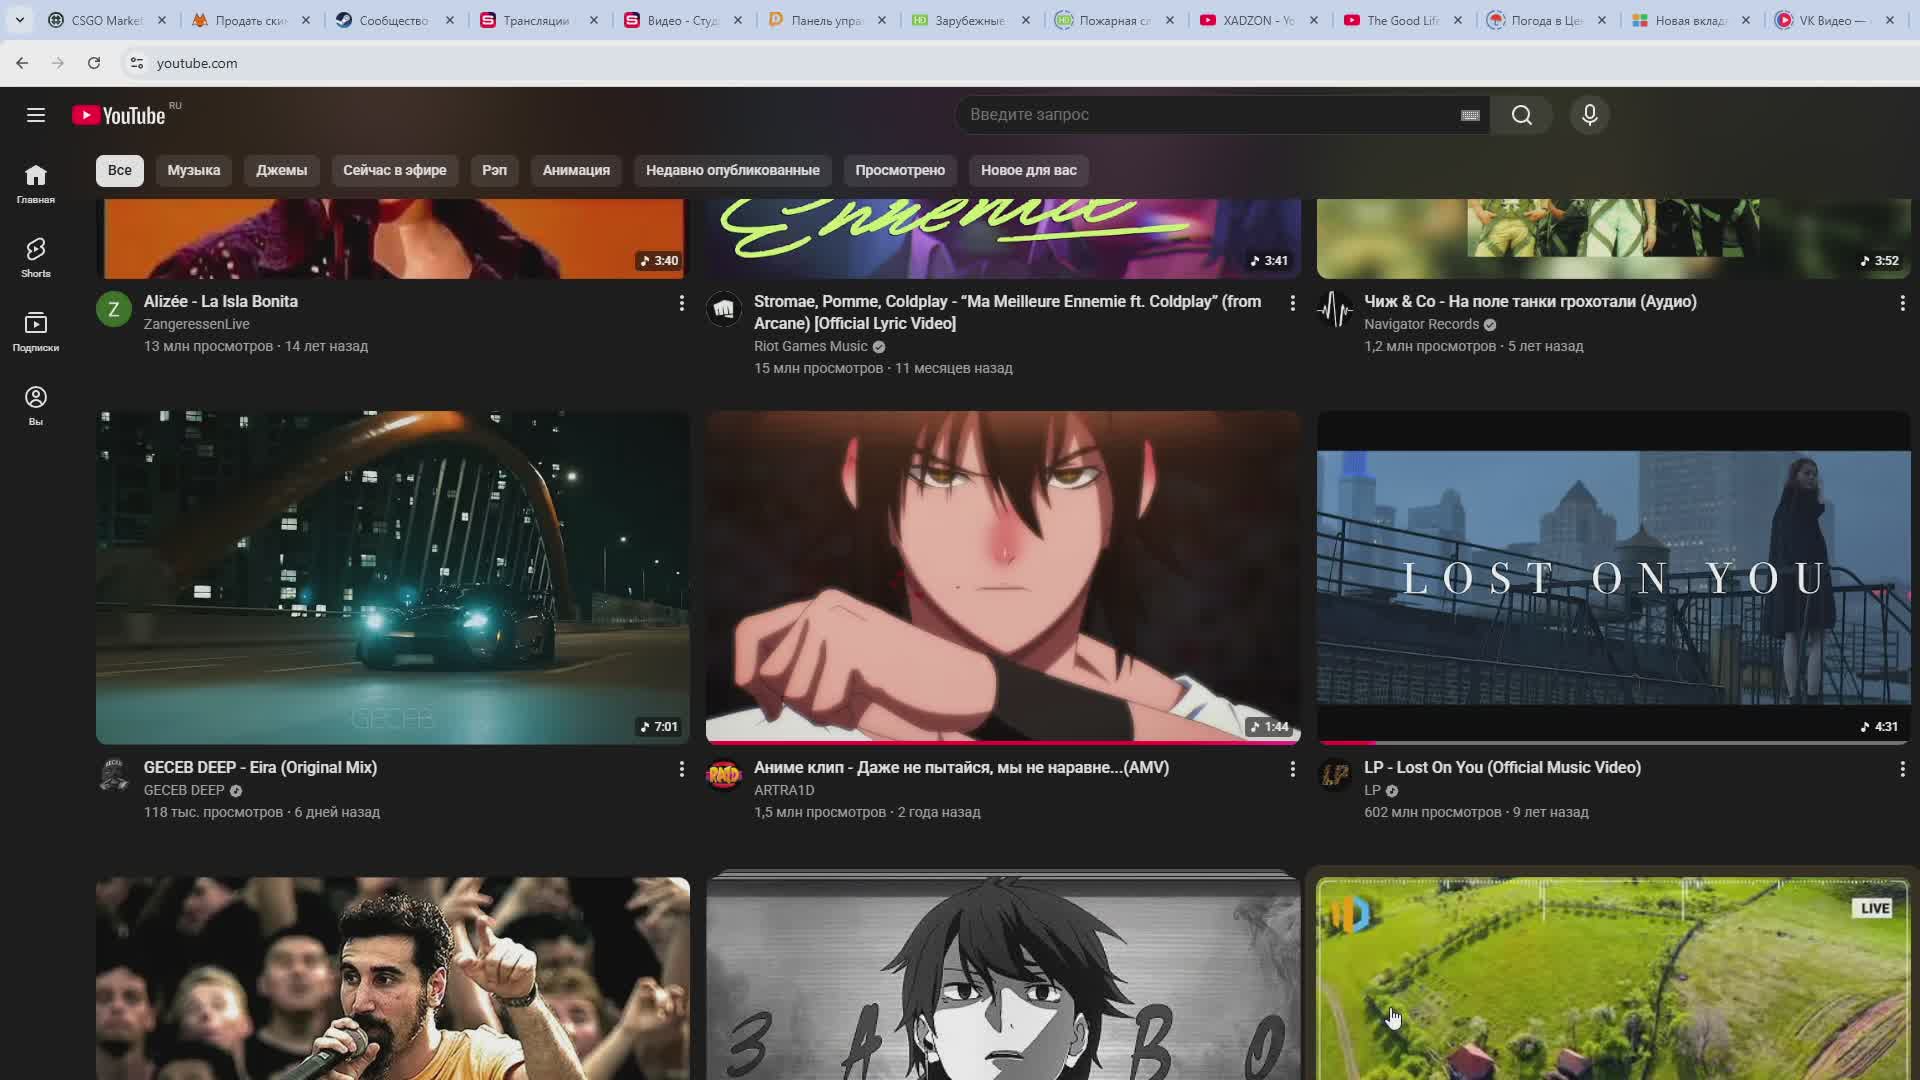Switch to the 'VK Видео' browser tab
Image resolution: width=1920 pixels, height=1080 pixels.
point(1828,20)
